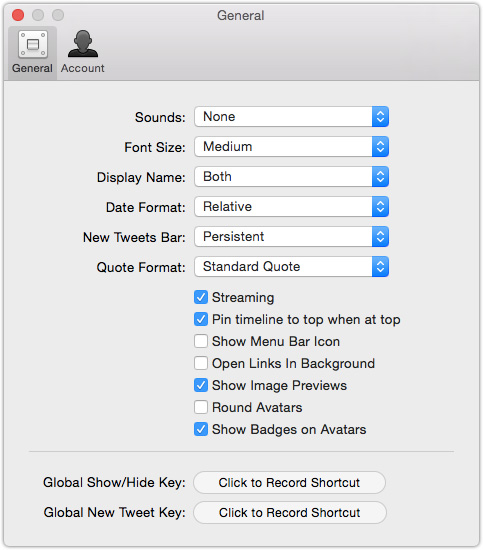Click the Display Name: label

(141, 177)
